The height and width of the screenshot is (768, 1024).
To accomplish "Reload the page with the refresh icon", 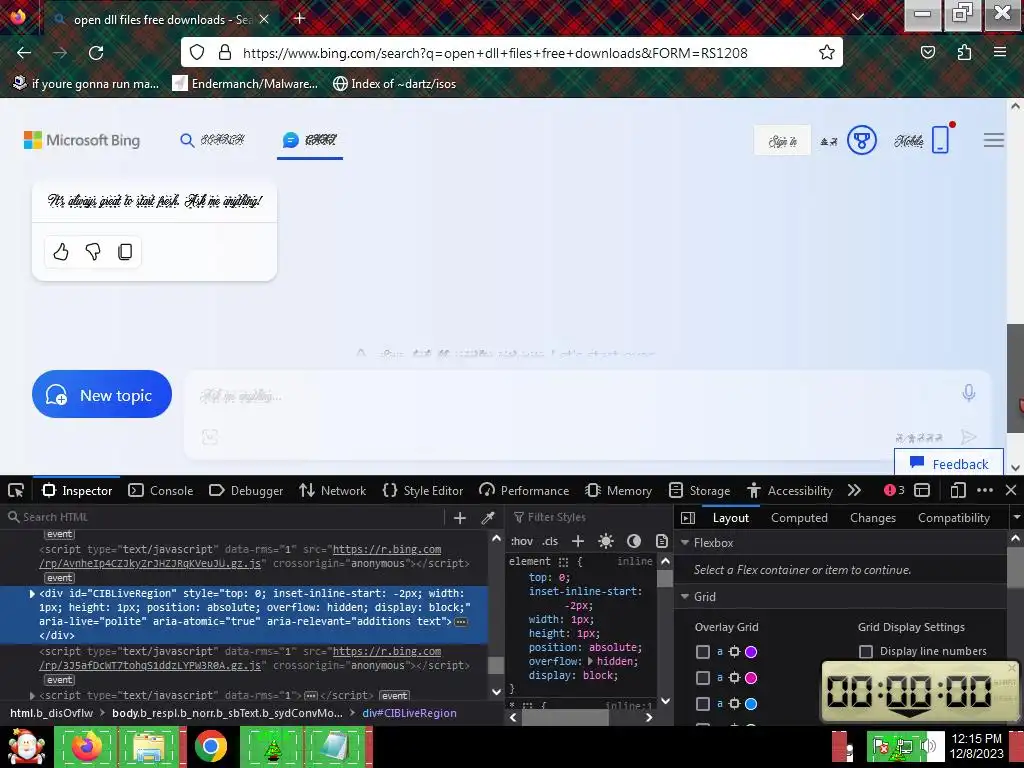I will point(96,53).
